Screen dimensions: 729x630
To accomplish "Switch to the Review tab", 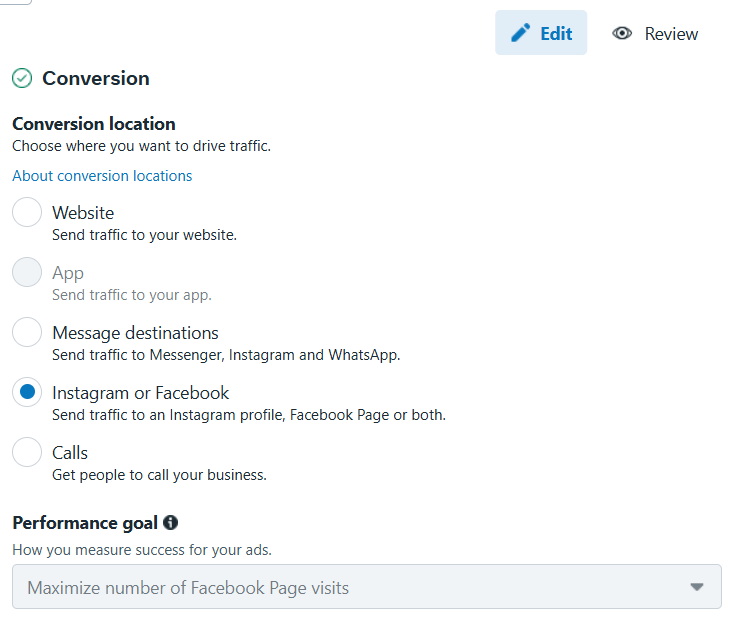I will 655,33.
